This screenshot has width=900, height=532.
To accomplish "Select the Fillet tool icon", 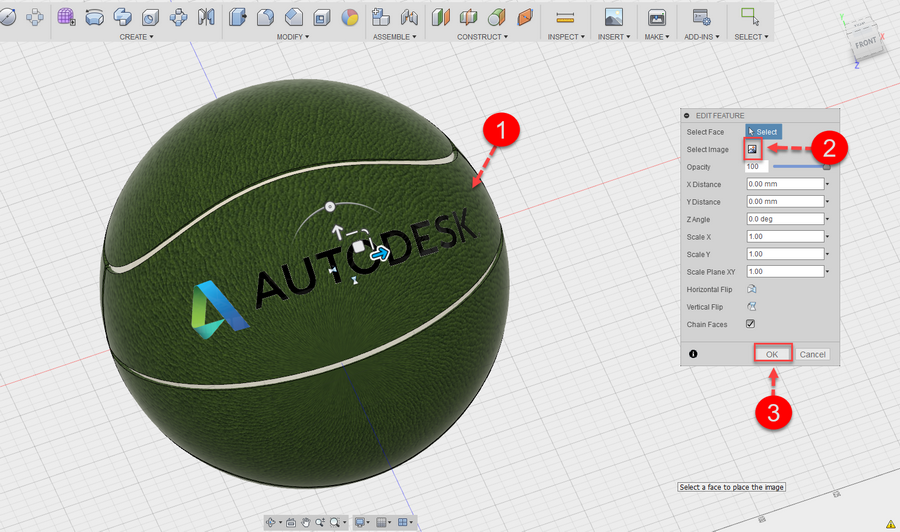I will click(x=265, y=17).
